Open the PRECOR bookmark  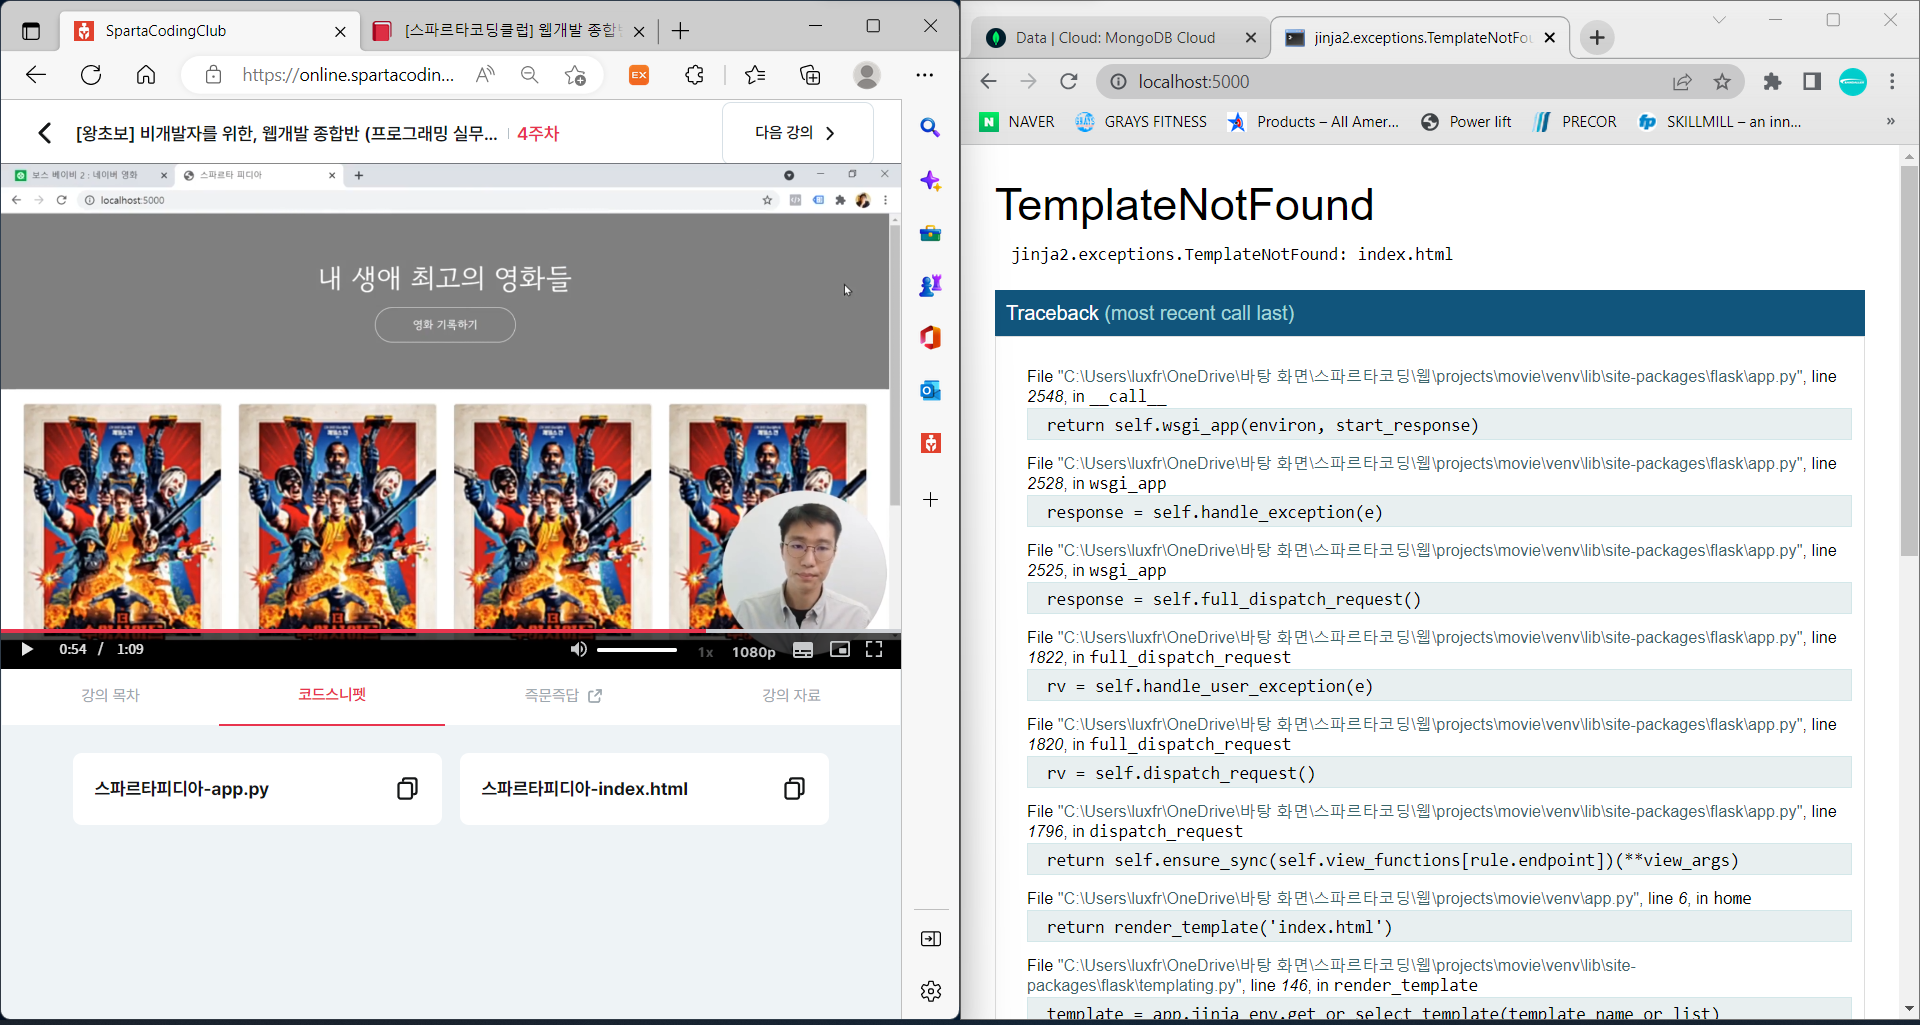pos(1575,122)
